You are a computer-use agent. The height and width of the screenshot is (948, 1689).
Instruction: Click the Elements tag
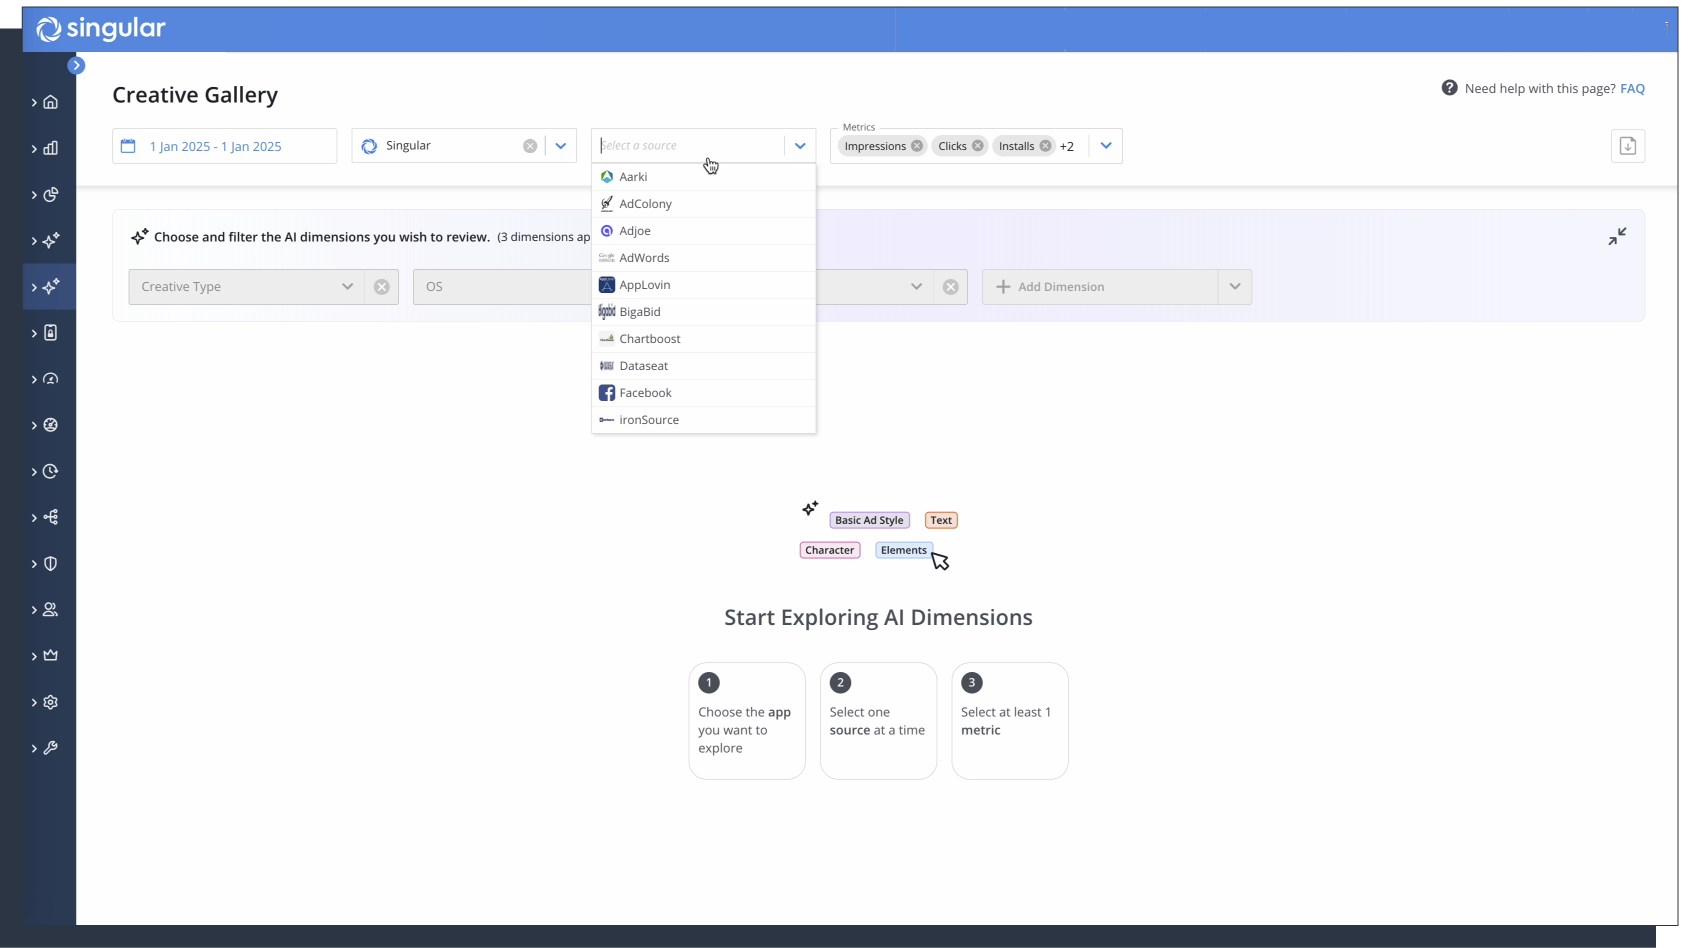(x=904, y=550)
